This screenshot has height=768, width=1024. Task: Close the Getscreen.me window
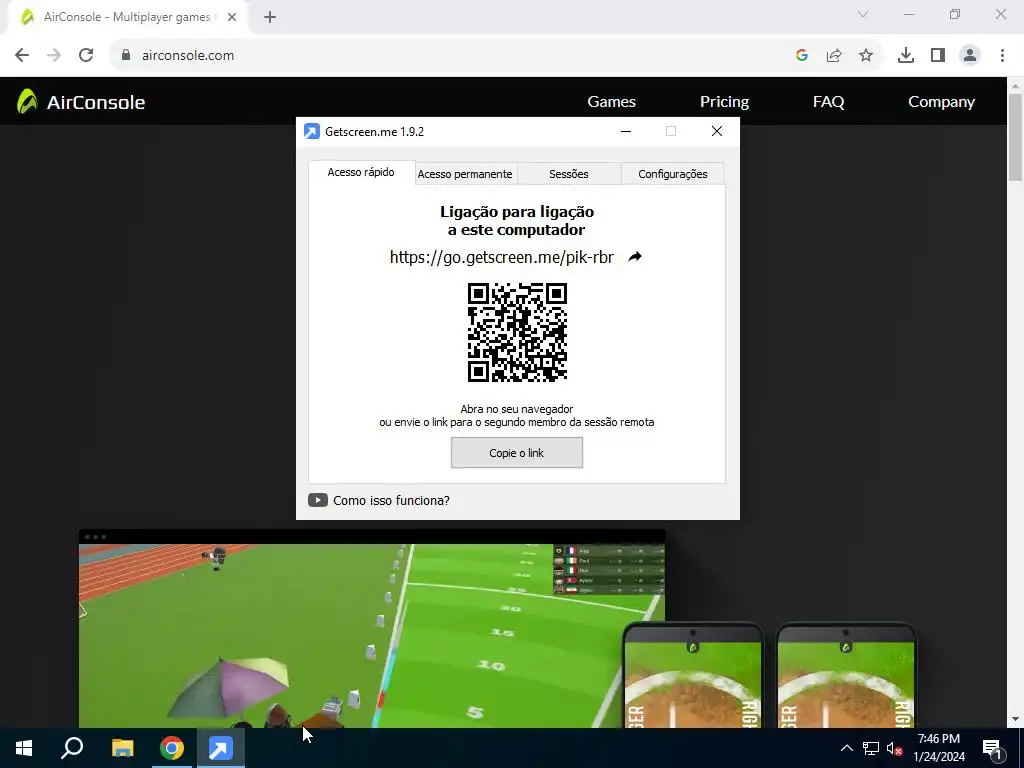point(716,131)
